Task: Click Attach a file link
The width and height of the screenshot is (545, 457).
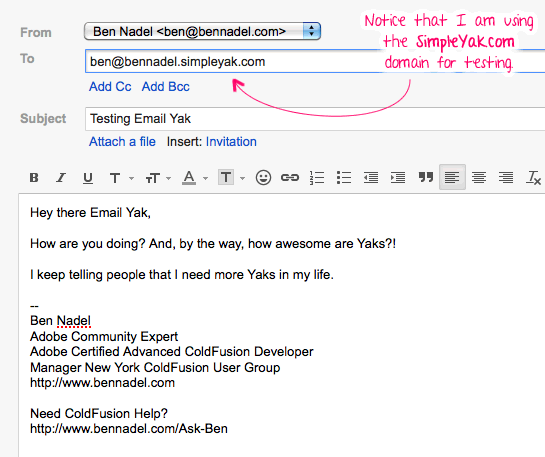Action: click(122, 142)
